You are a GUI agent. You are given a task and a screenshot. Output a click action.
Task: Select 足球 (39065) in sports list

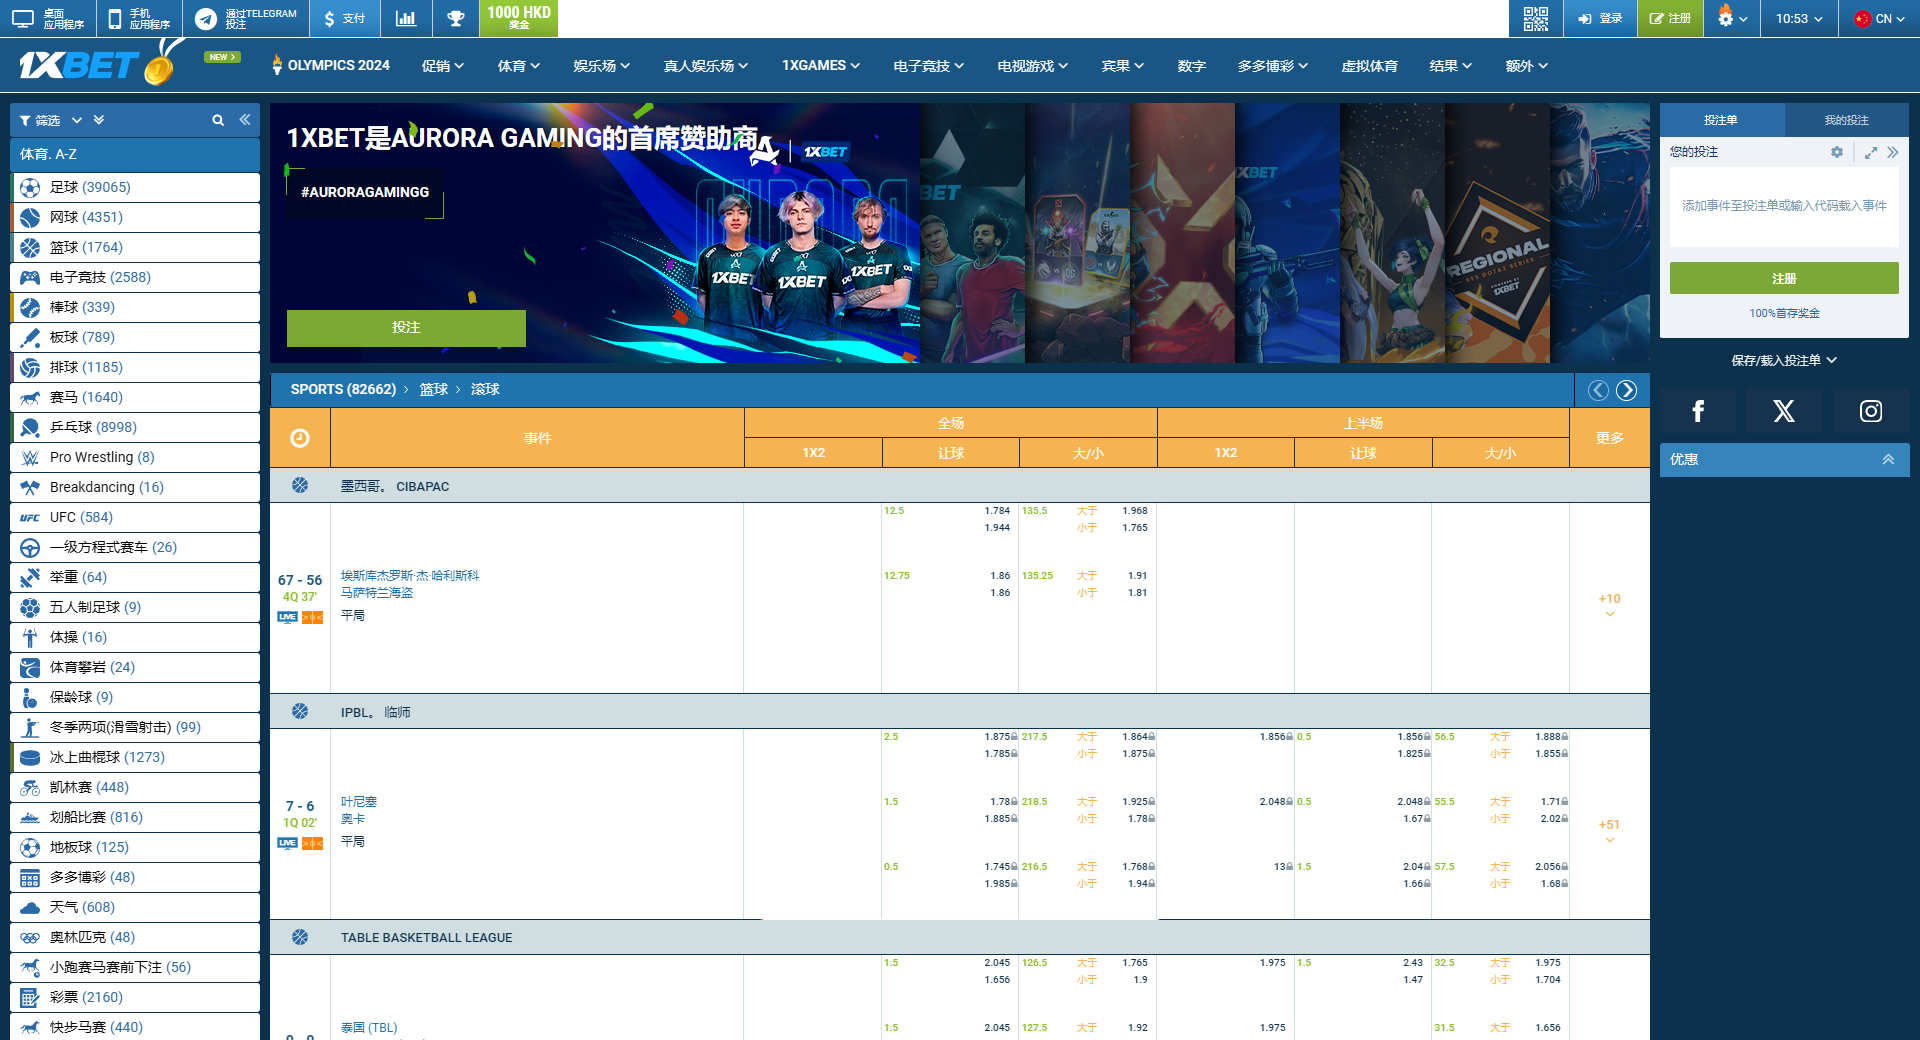[135, 187]
